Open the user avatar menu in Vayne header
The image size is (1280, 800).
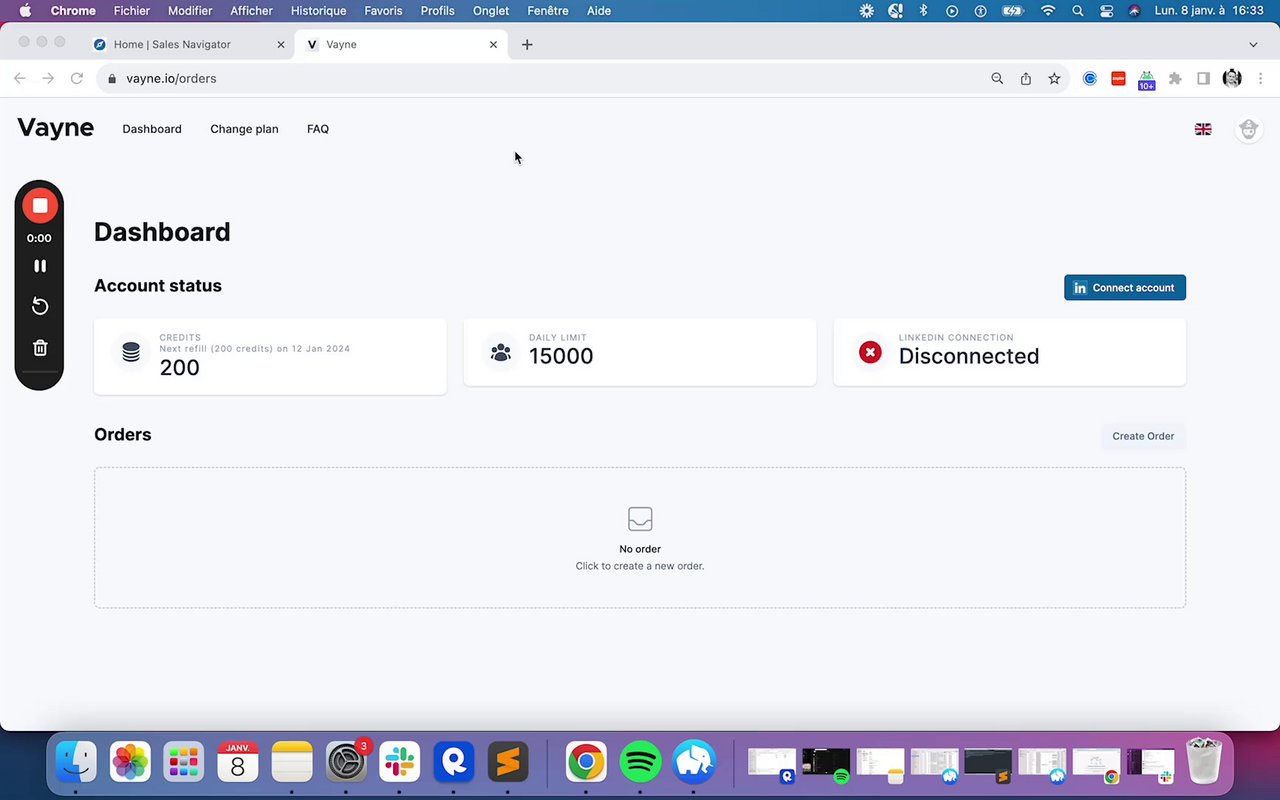pyautogui.click(x=1248, y=129)
